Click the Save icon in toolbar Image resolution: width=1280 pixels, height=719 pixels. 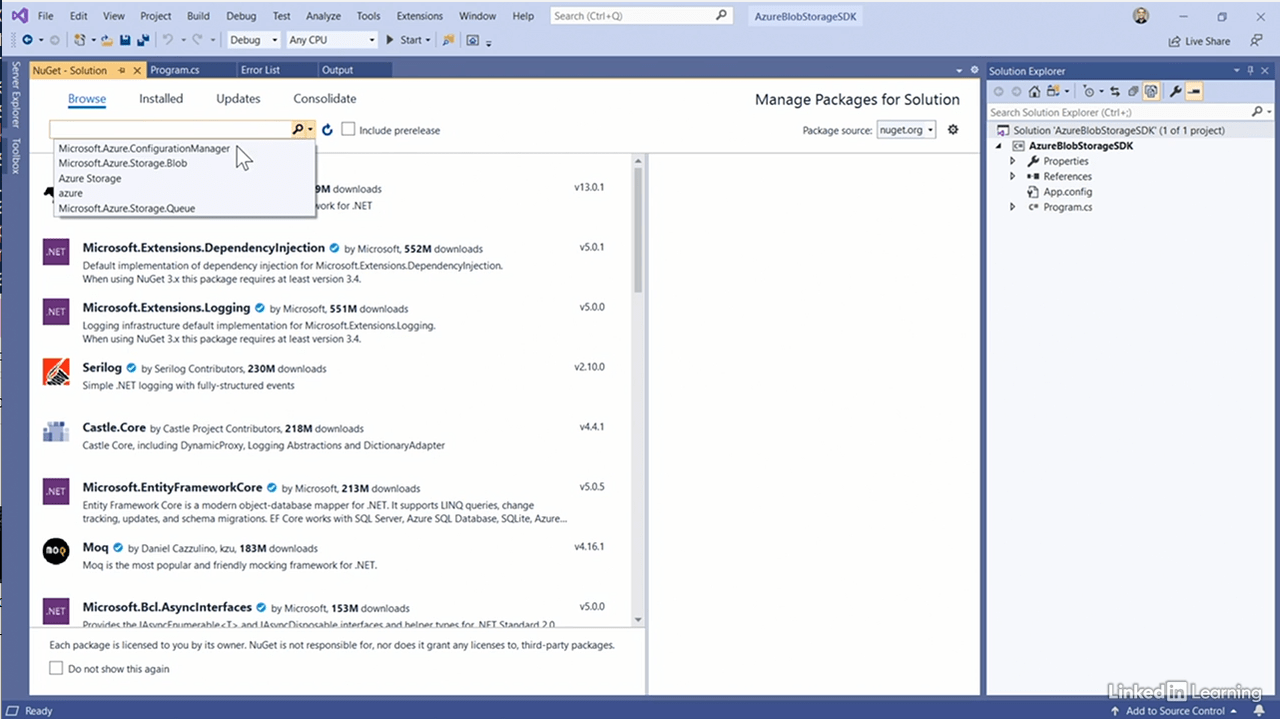click(125, 40)
